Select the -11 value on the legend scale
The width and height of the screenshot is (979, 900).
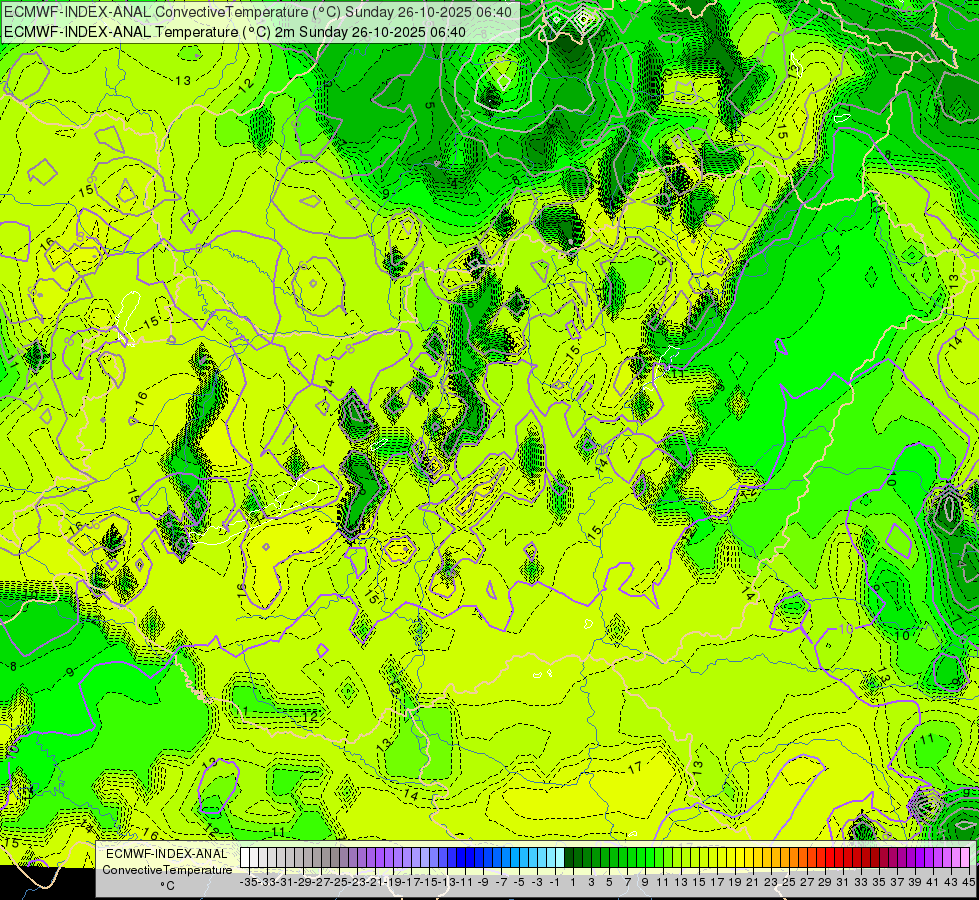465,882
